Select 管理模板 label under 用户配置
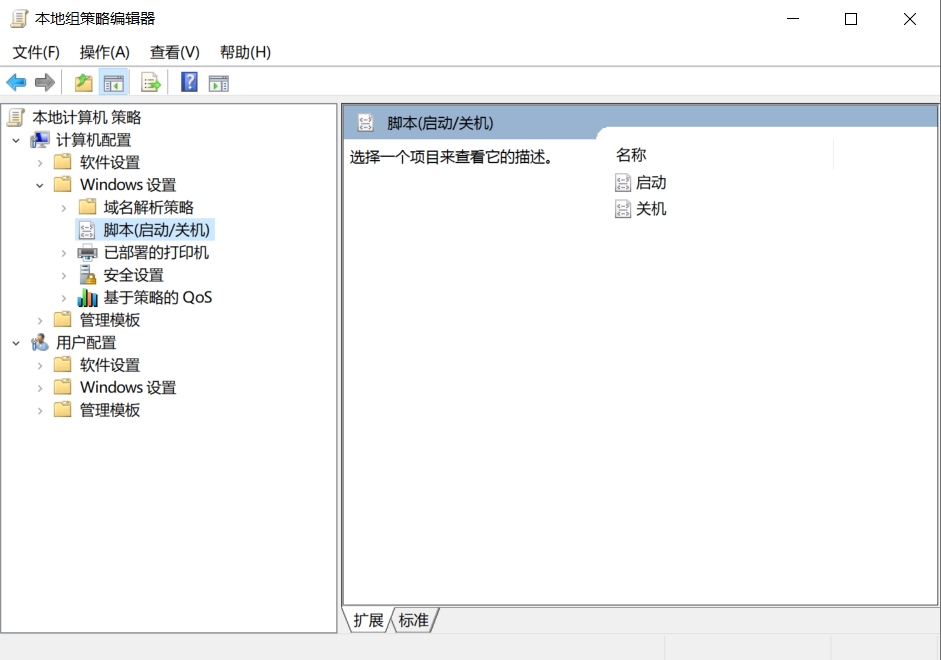Screen dimensions: 941x660 click(x=110, y=410)
